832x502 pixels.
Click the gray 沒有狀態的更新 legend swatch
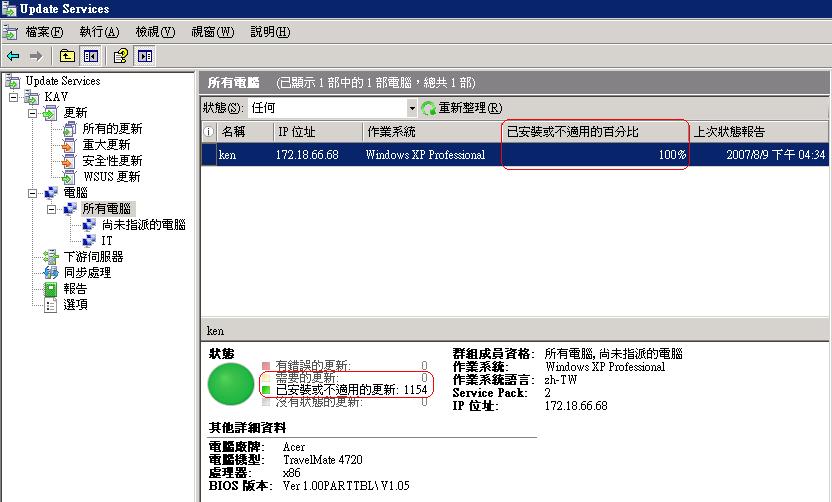(x=266, y=402)
